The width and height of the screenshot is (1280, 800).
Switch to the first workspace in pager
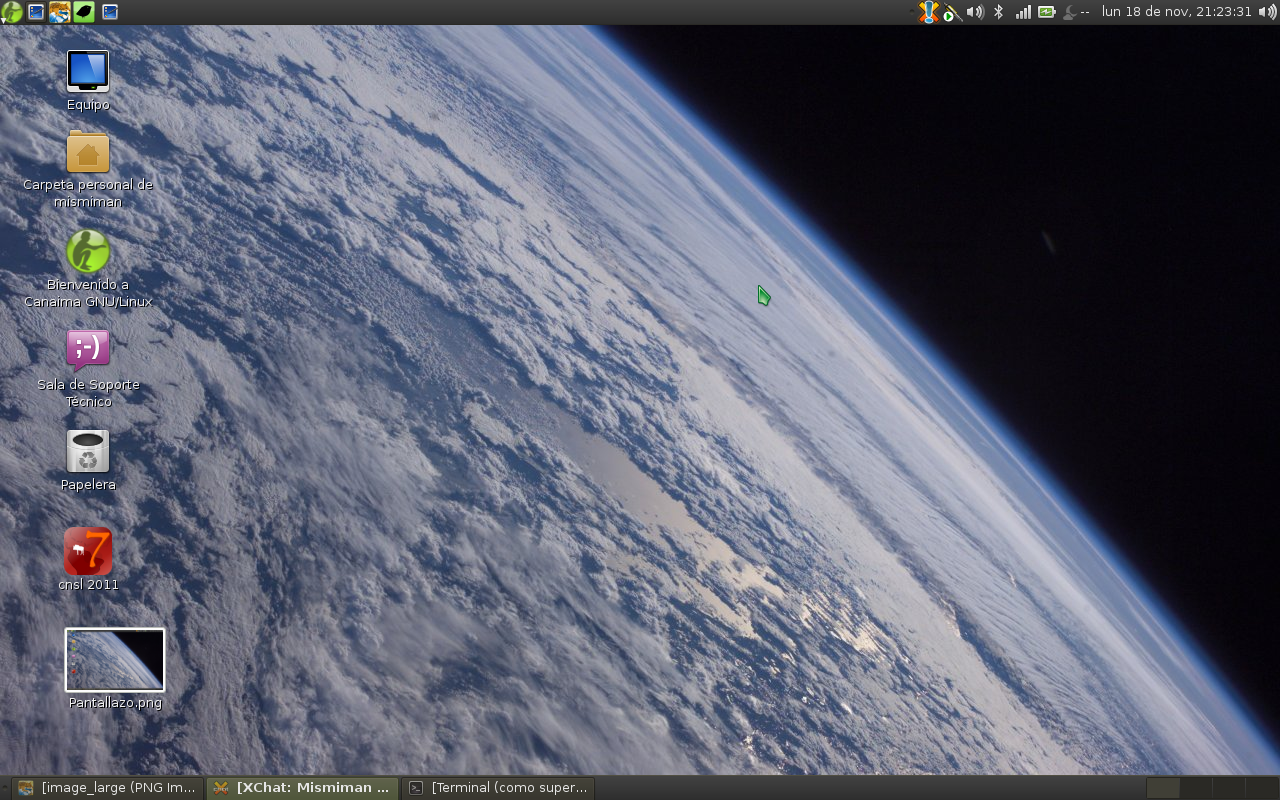click(x=1163, y=788)
